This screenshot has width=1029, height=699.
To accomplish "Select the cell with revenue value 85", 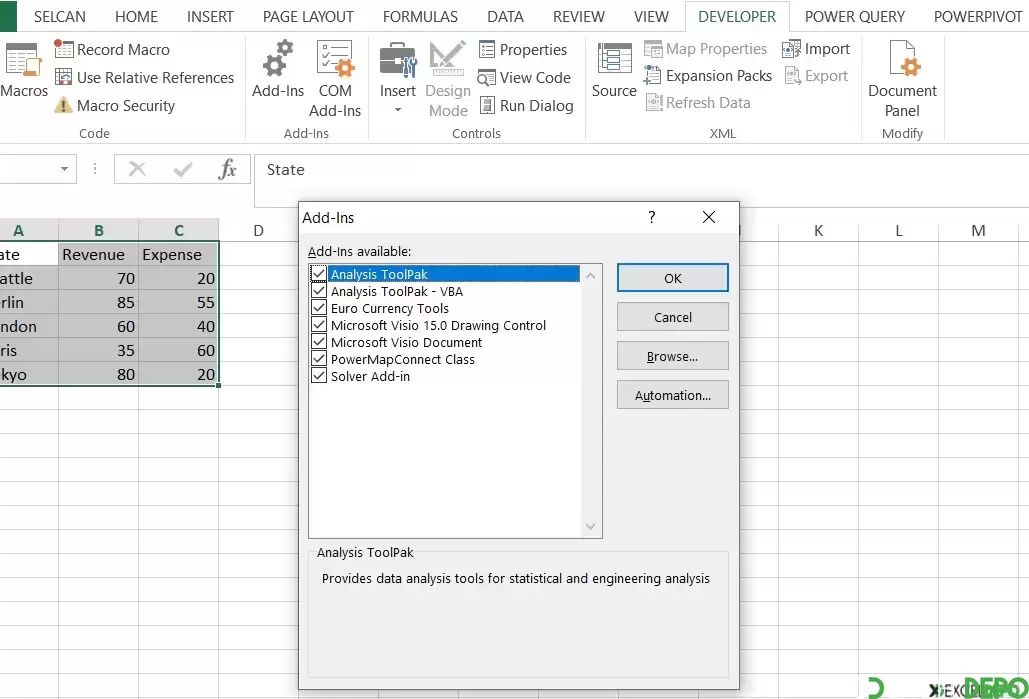I will (x=98, y=303).
